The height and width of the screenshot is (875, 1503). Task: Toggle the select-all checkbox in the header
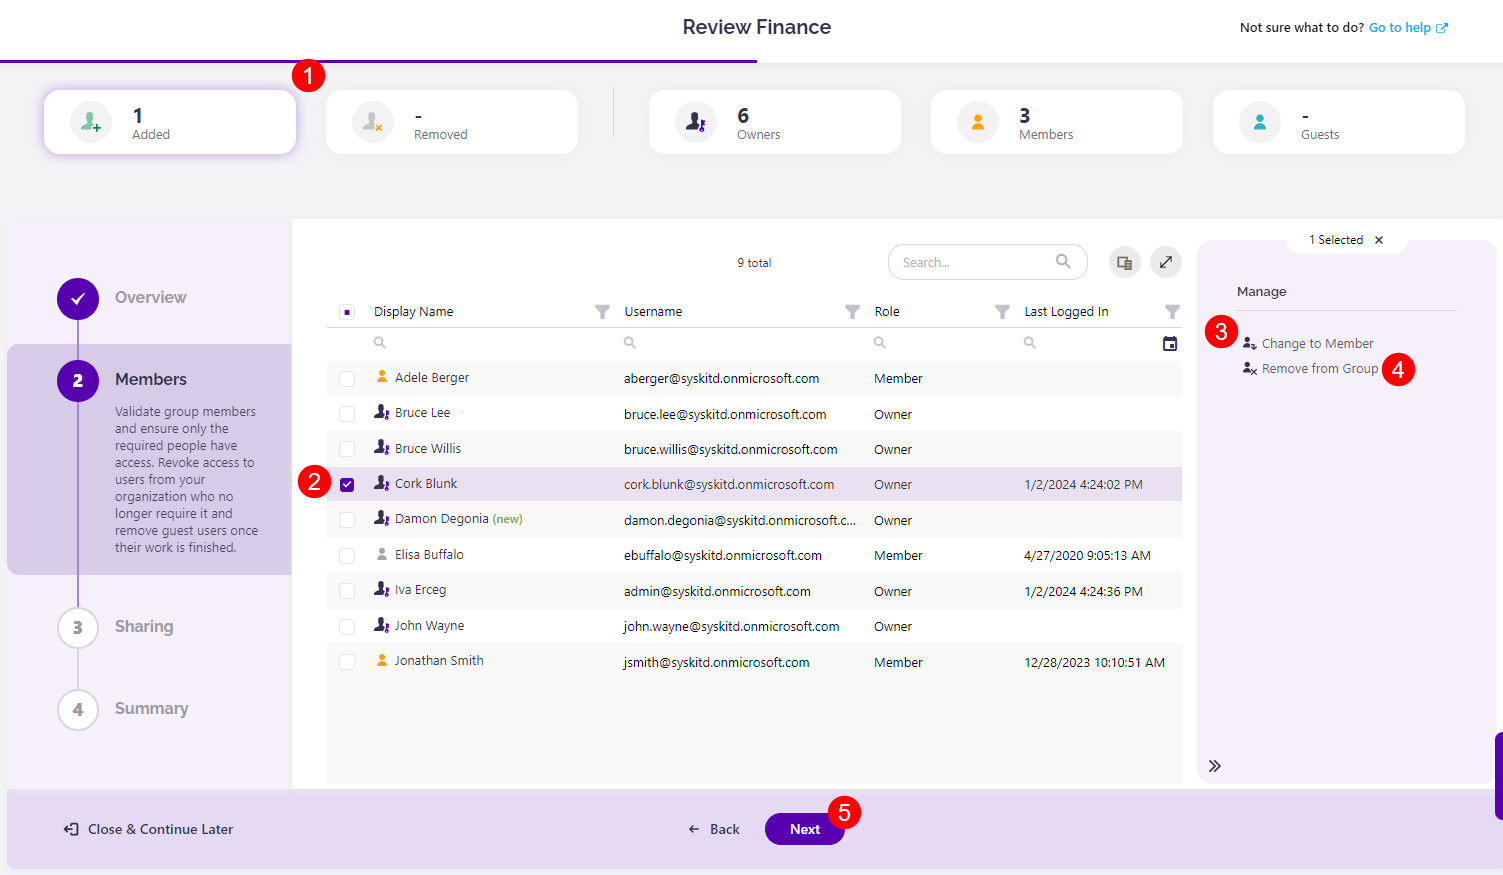[x=347, y=311]
